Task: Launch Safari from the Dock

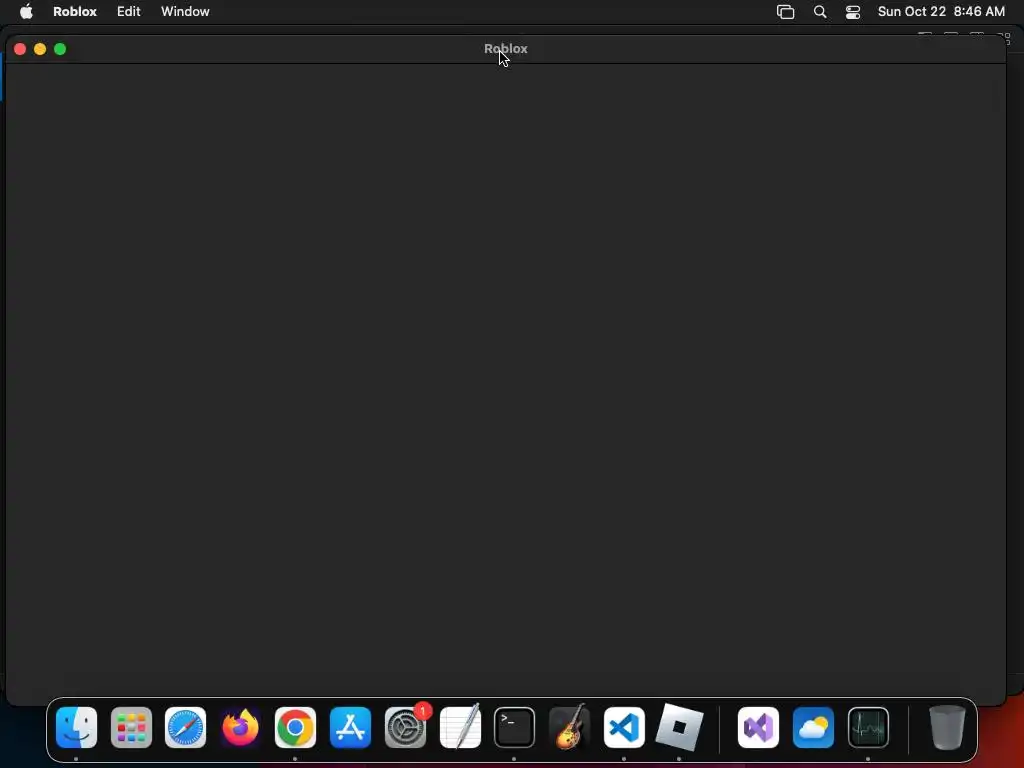Action: 185,727
